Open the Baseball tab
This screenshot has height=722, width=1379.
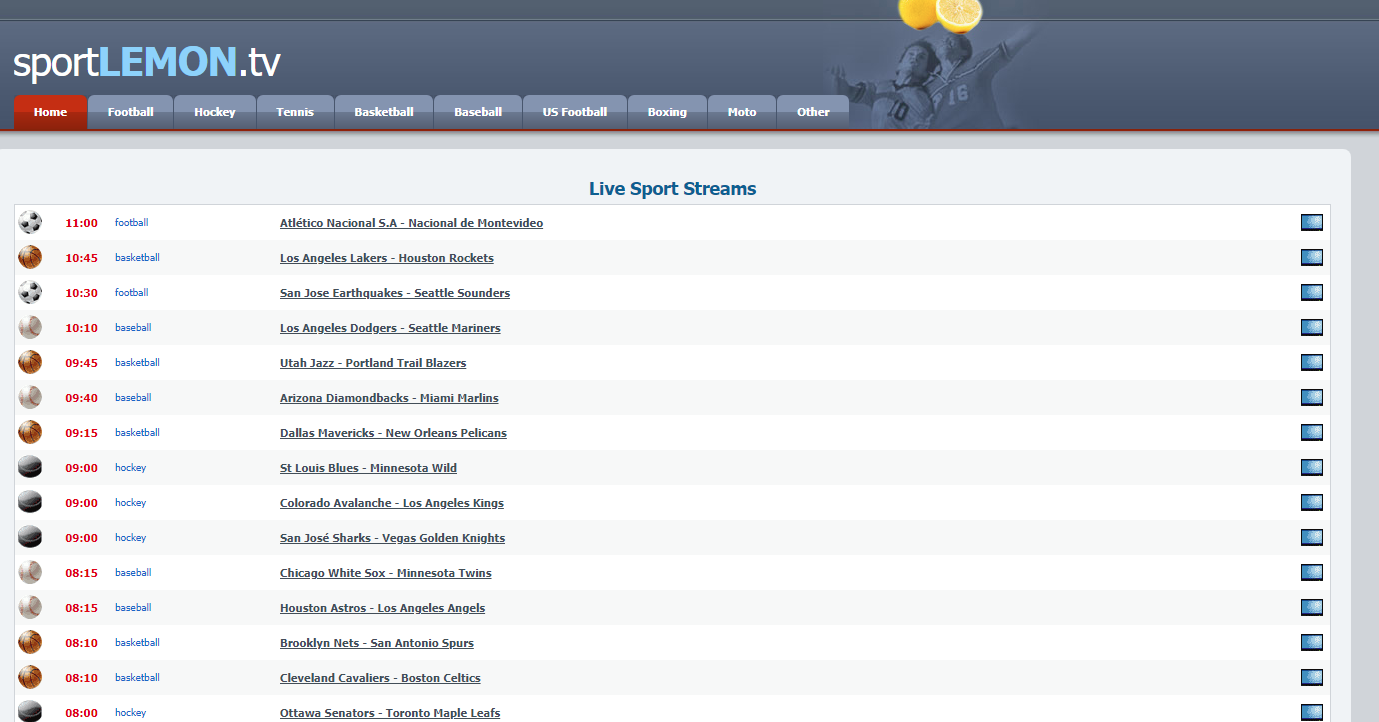[x=478, y=112]
